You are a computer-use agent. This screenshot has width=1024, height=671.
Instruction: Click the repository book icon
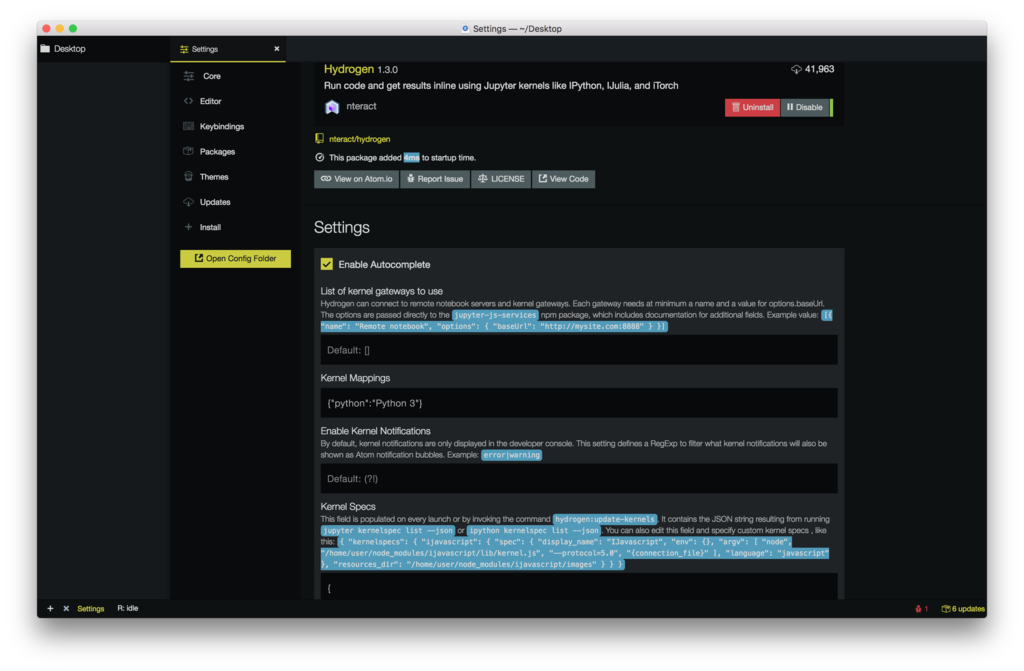(x=319, y=139)
